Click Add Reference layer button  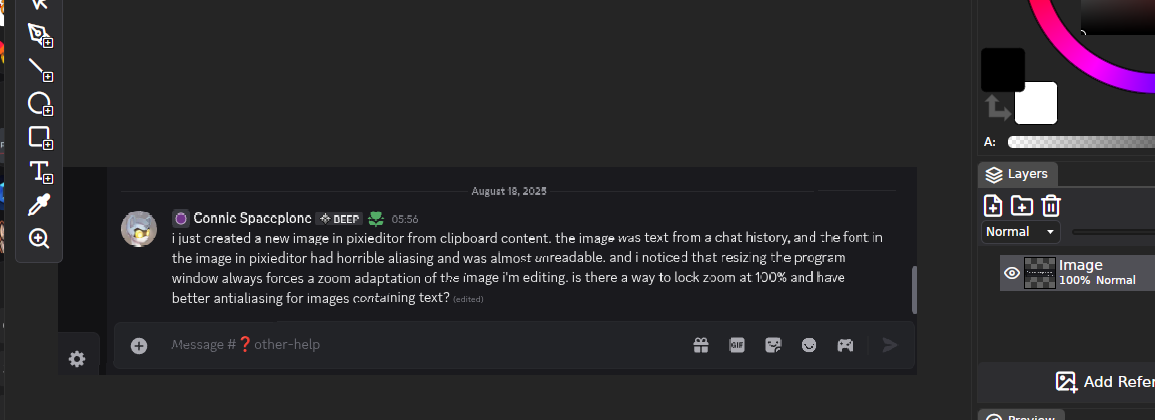[1105, 381]
